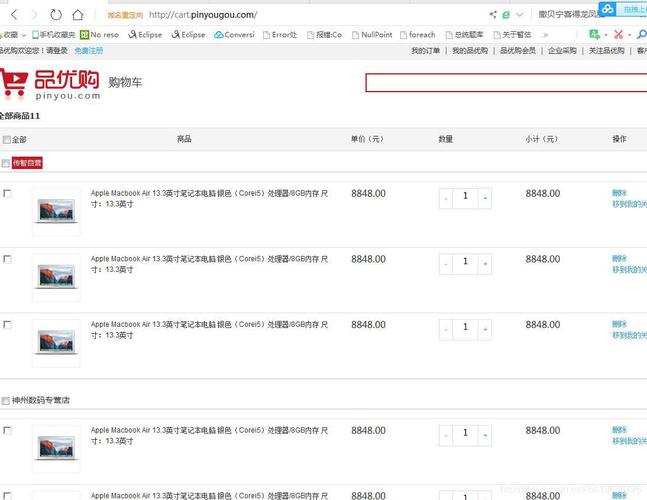
Task: Expand the more bookmarks chevron
Action: [x=545, y=35]
